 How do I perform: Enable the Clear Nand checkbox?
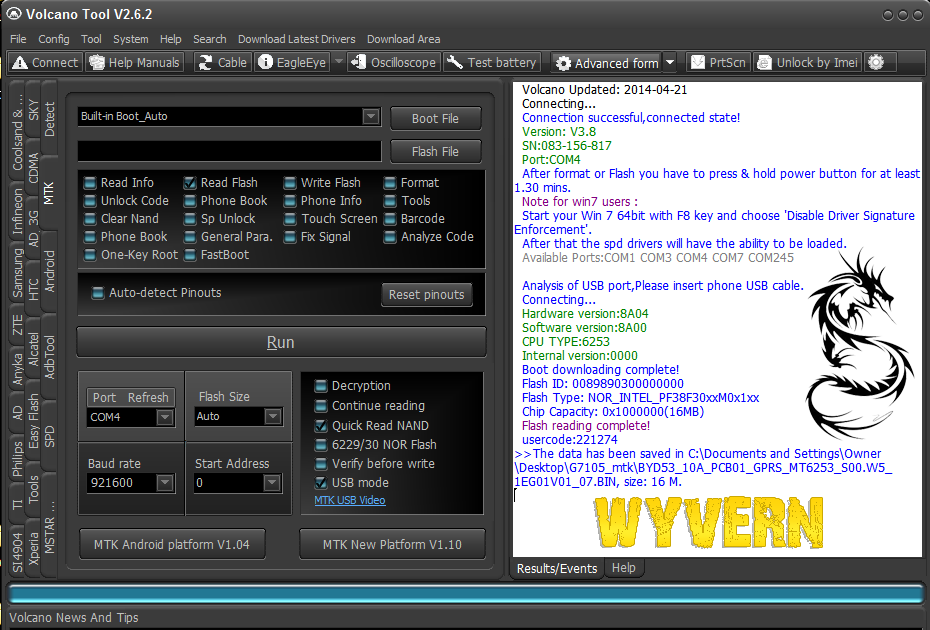(x=90, y=219)
